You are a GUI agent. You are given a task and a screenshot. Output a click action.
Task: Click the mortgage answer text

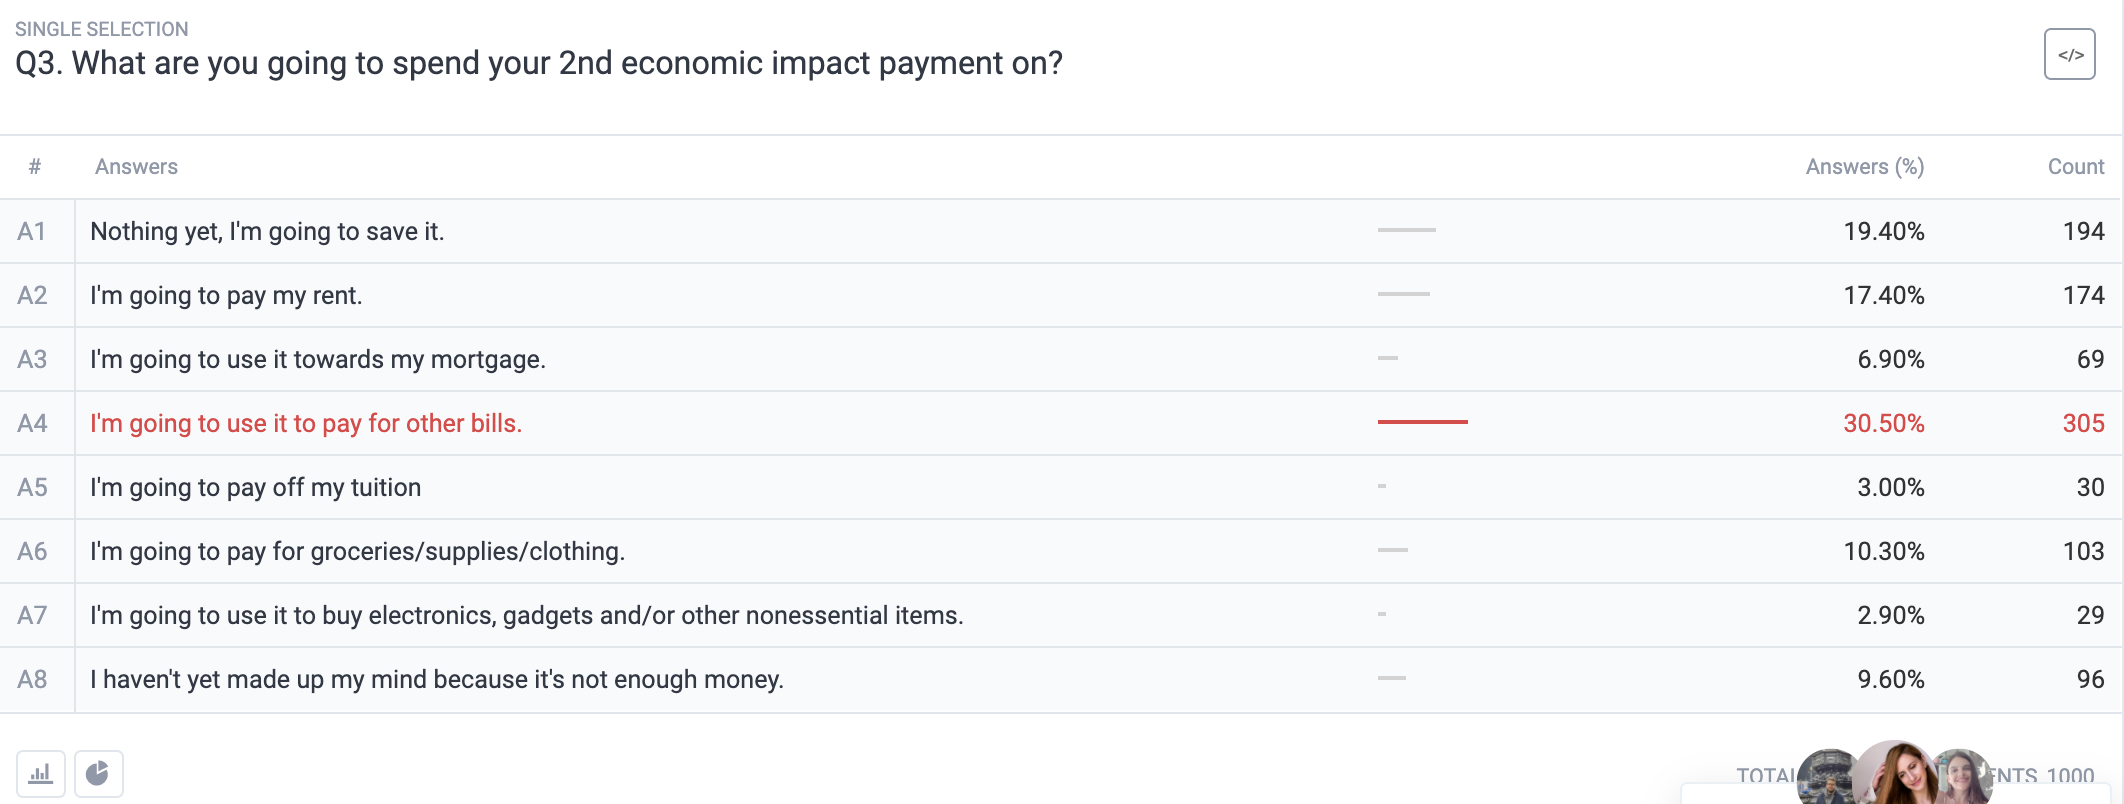click(x=318, y=359)
